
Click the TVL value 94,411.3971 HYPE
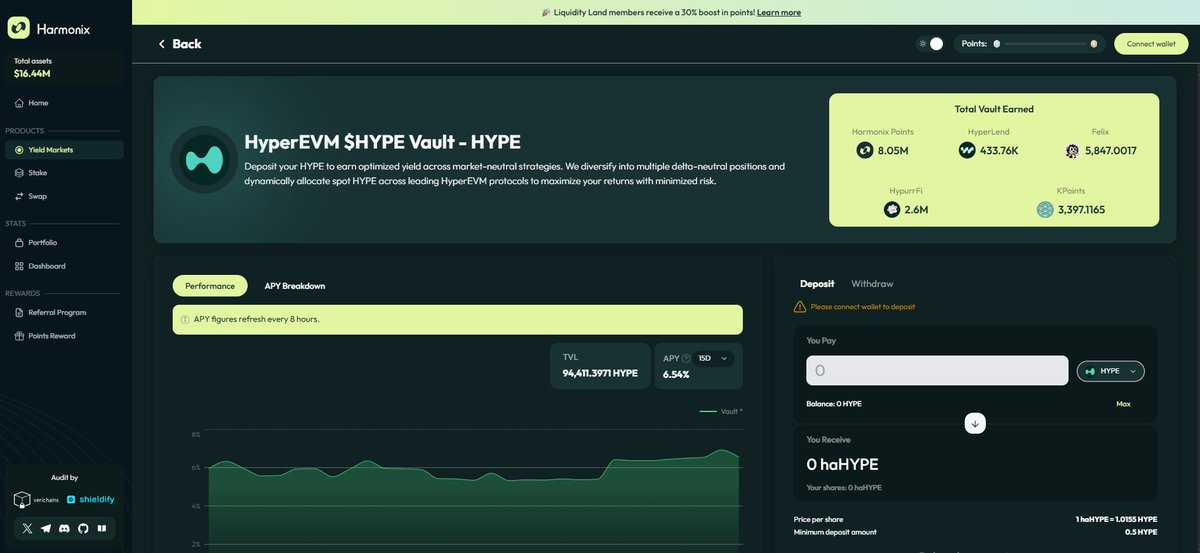tap(600, 373)
